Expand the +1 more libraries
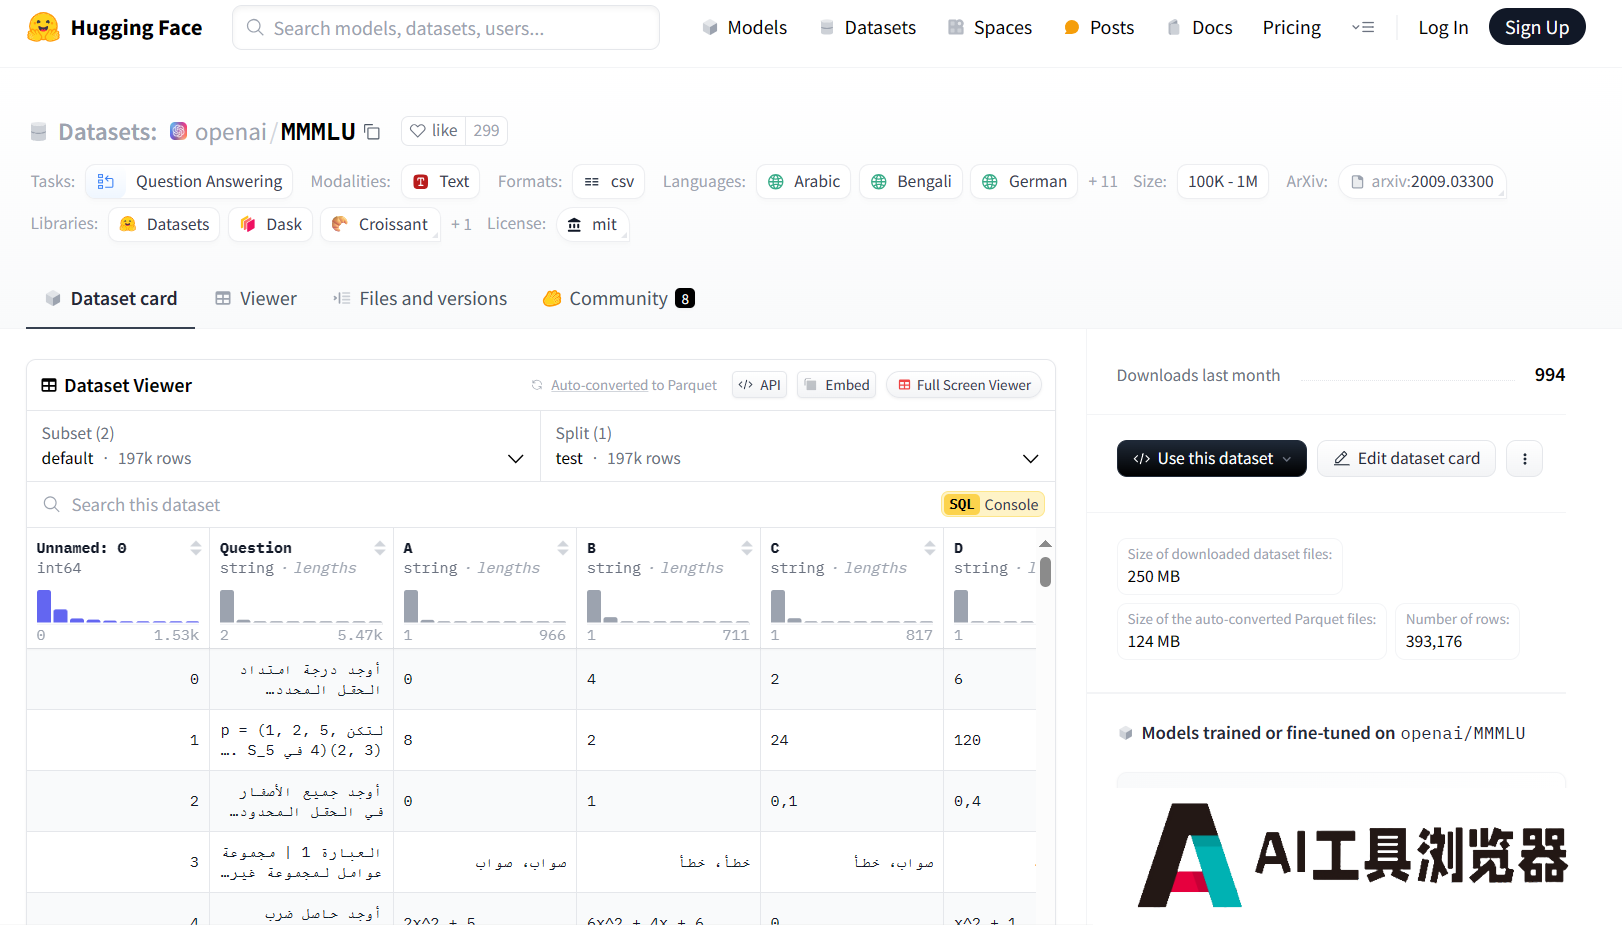This screenshot has width=1622, height=925. (461, 224)
